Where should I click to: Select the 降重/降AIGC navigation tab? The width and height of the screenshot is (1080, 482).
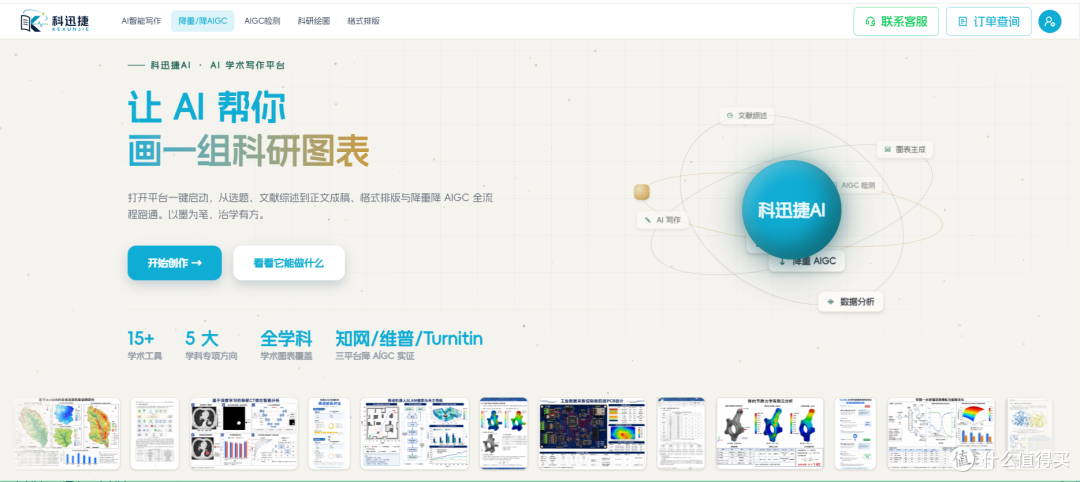tap(202, 21)
